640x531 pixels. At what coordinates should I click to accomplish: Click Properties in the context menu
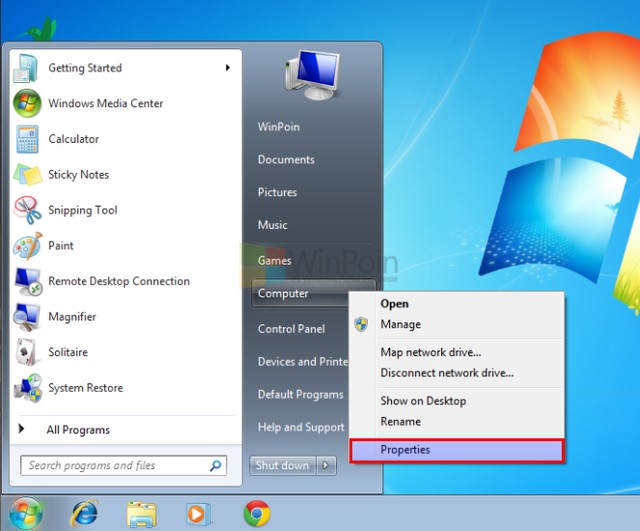(x=457, y=450)
